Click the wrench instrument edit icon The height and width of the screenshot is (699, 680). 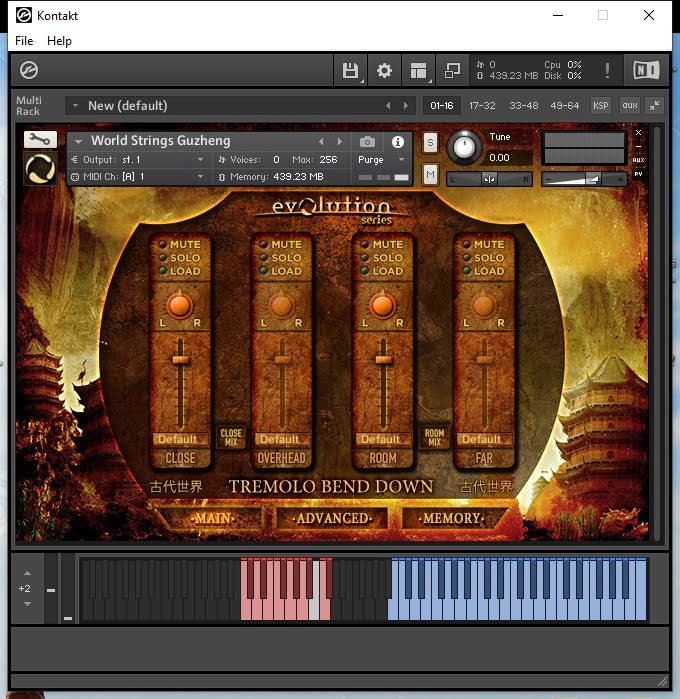point(40,140)
